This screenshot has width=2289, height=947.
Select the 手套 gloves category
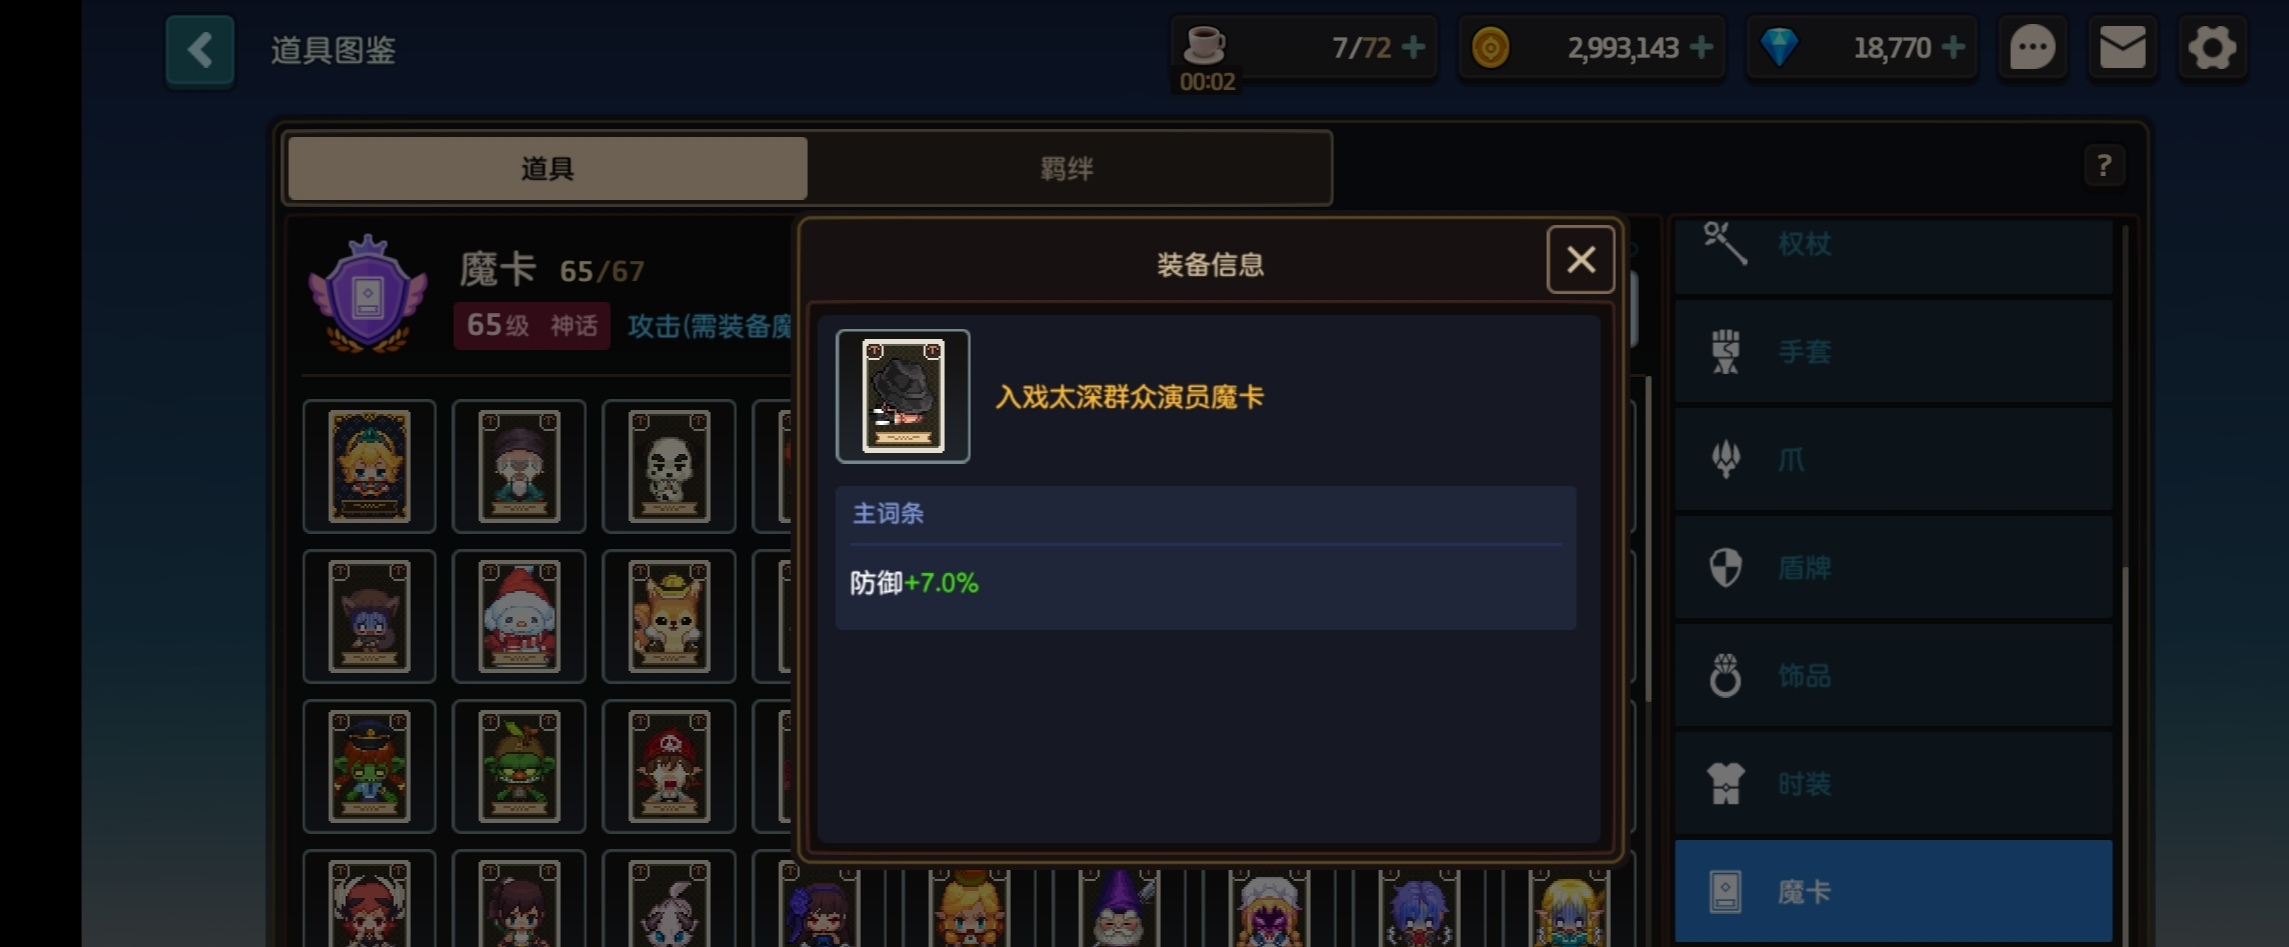[x=1894, y=351]
